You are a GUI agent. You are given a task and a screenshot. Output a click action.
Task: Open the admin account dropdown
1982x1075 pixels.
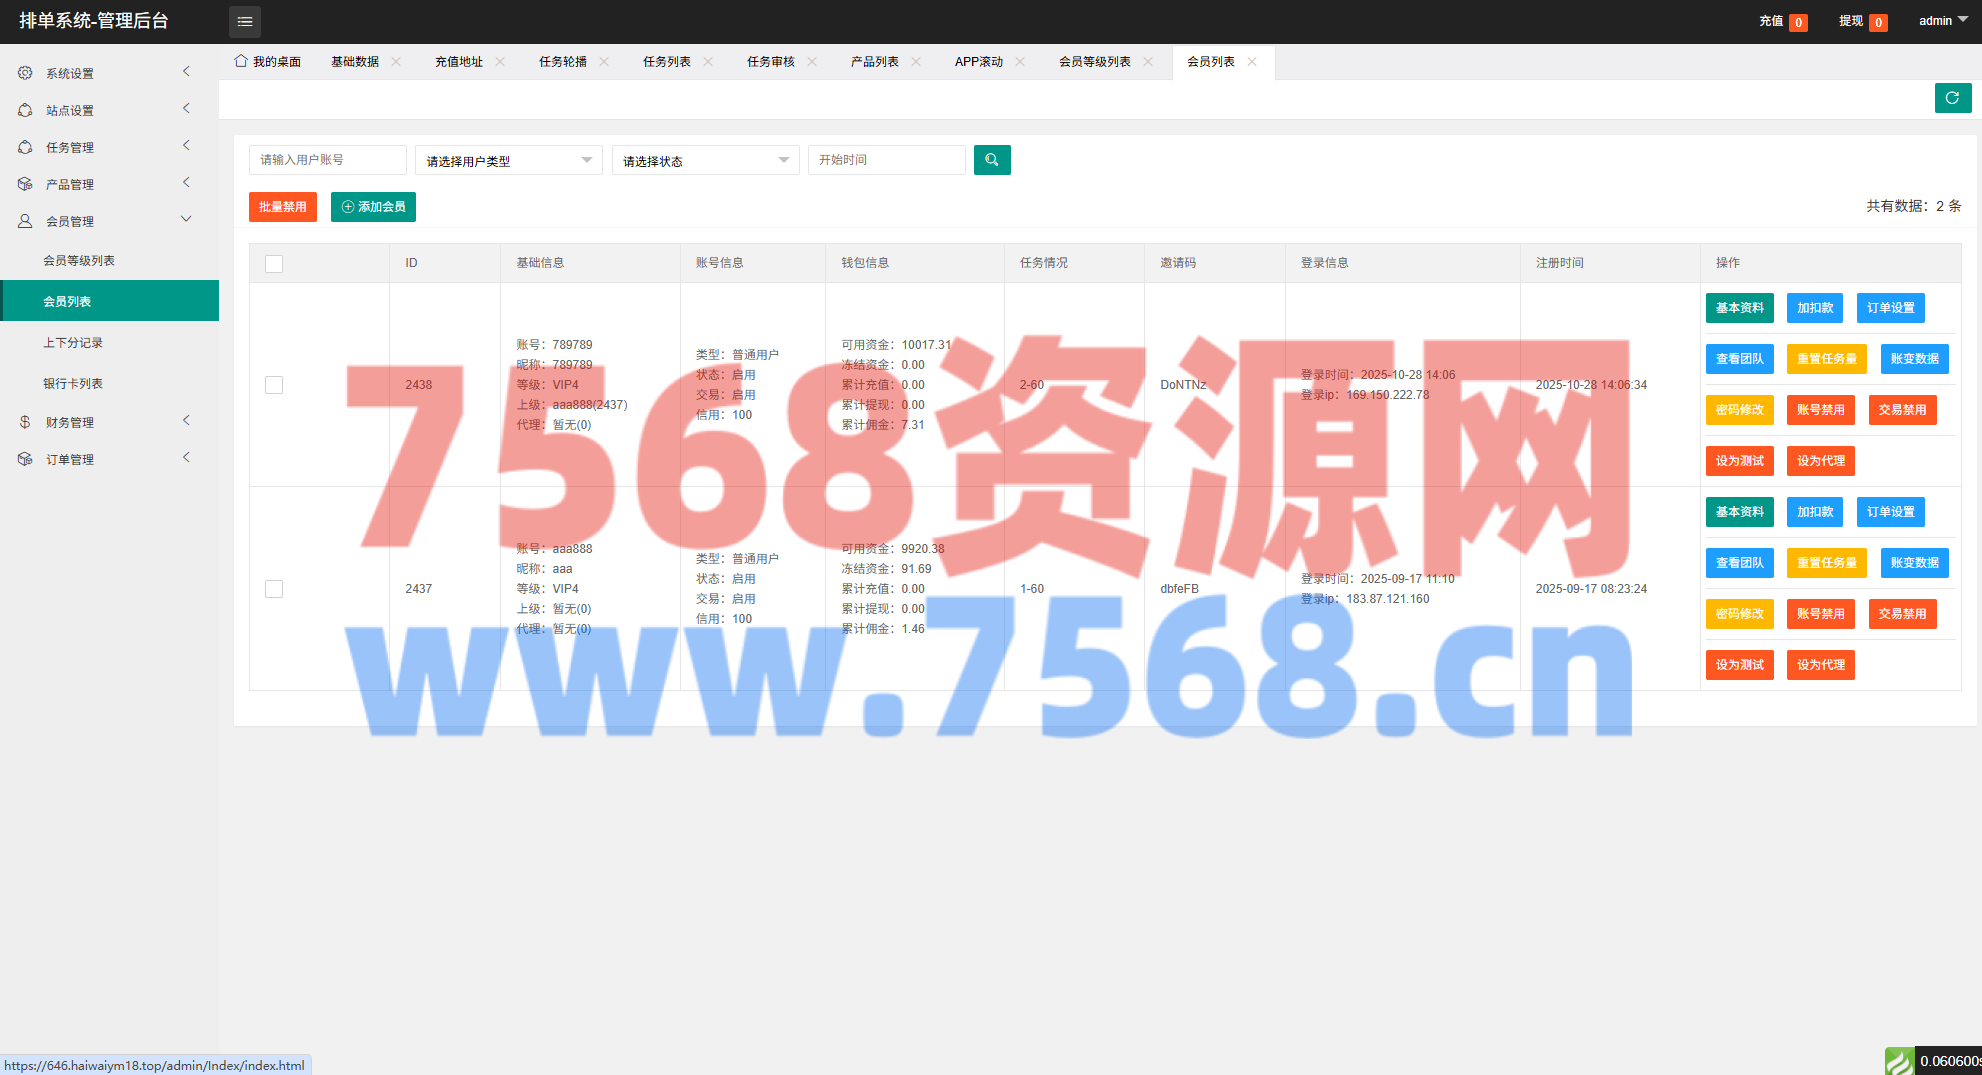click(x=1942, y=21)
